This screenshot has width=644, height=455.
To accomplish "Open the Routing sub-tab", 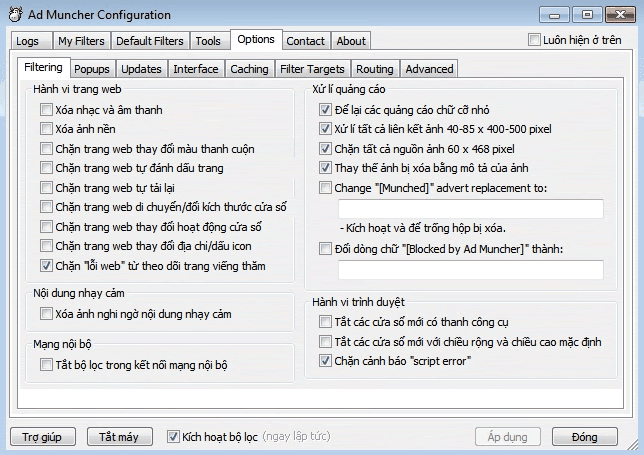I will pyautogui.click(x=375, y=69).
